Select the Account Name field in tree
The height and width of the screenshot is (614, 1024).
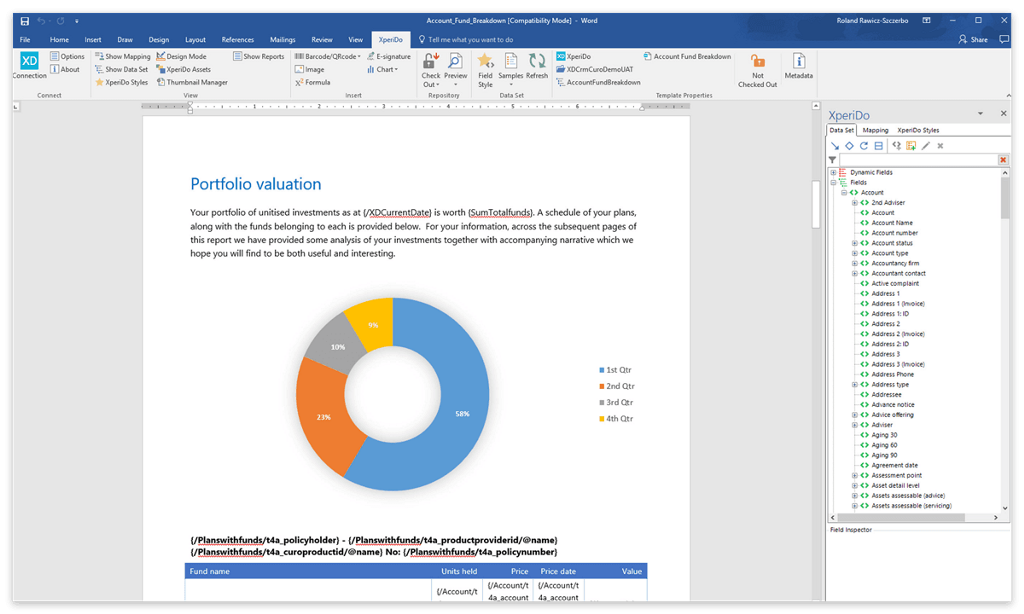tap(891, 223)
